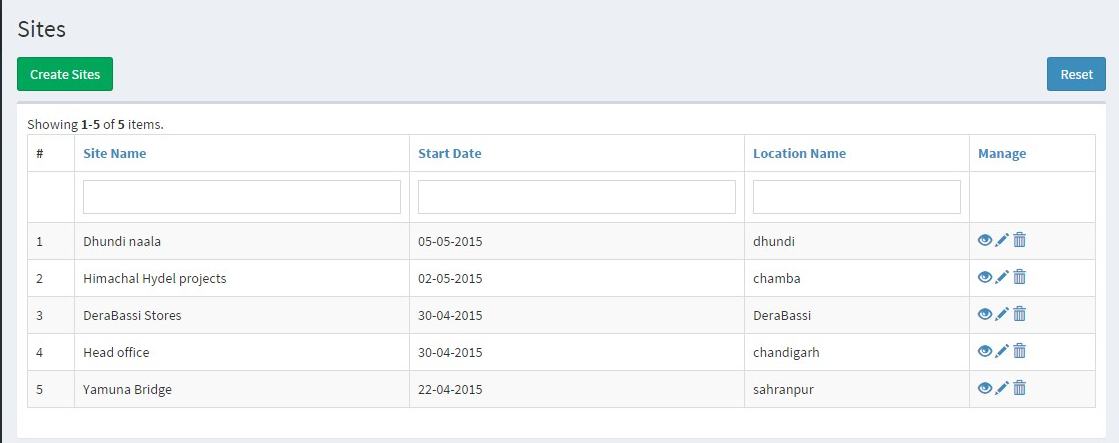Select the Himachal Hydel projects name cell

242,278
